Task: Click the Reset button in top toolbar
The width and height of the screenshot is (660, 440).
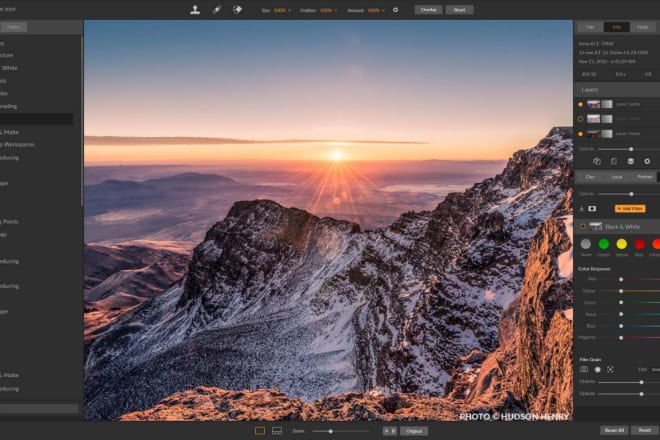Action: click(x=459, y=10)
